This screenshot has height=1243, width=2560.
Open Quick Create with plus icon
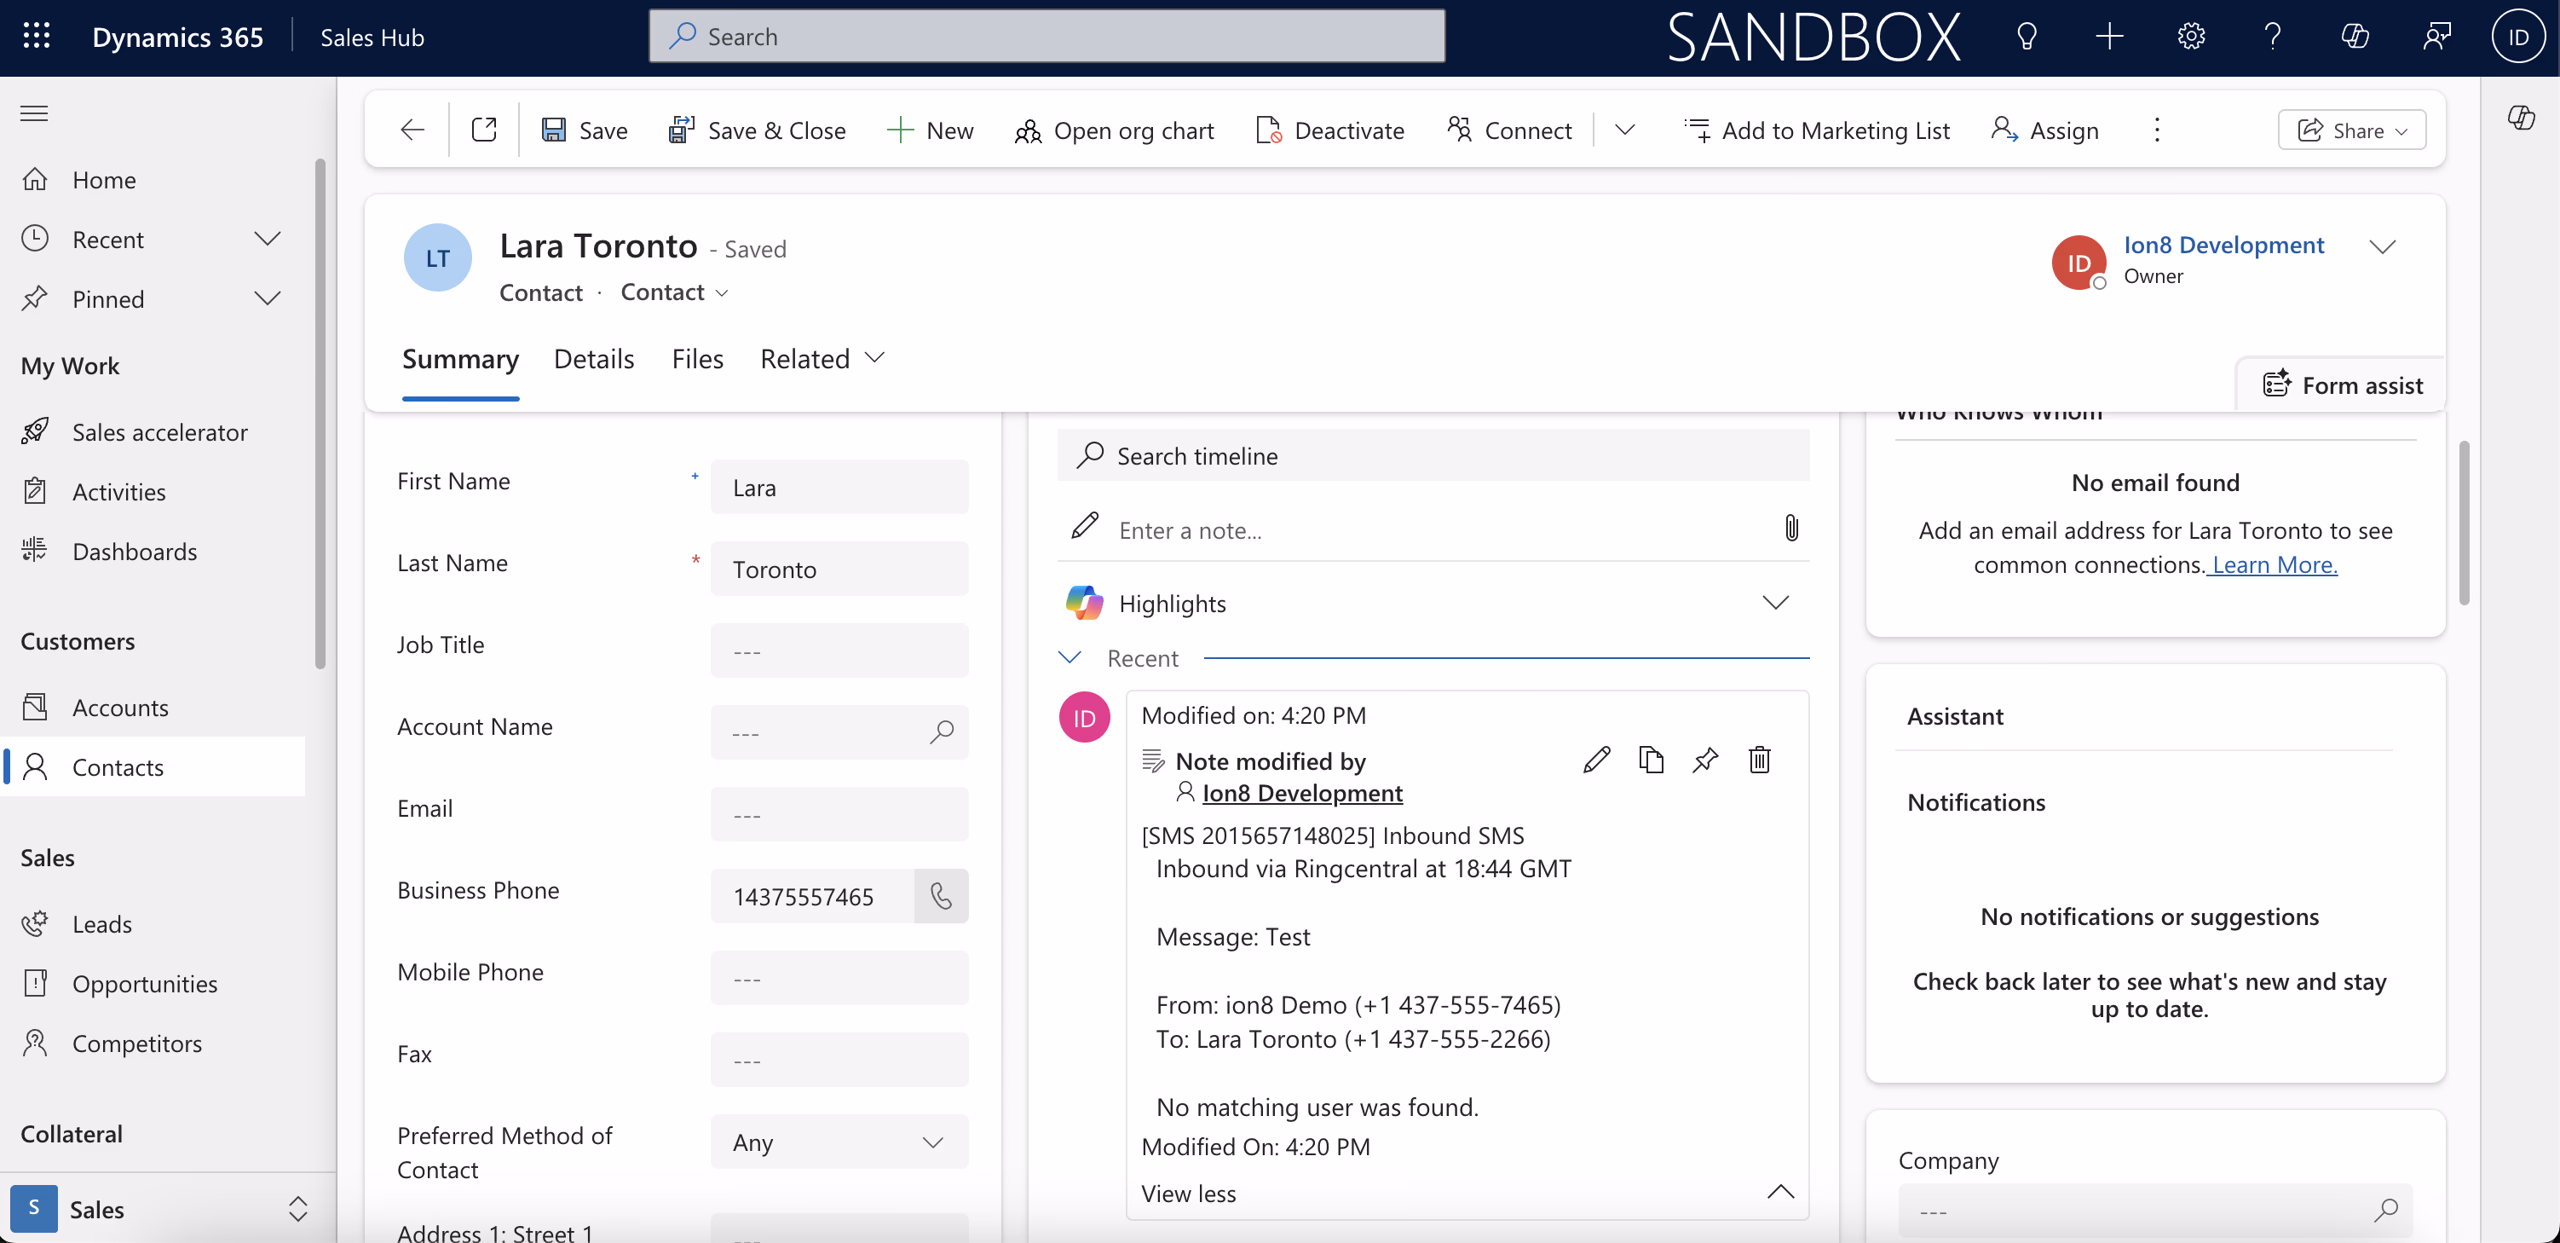tap(2109, 36)
